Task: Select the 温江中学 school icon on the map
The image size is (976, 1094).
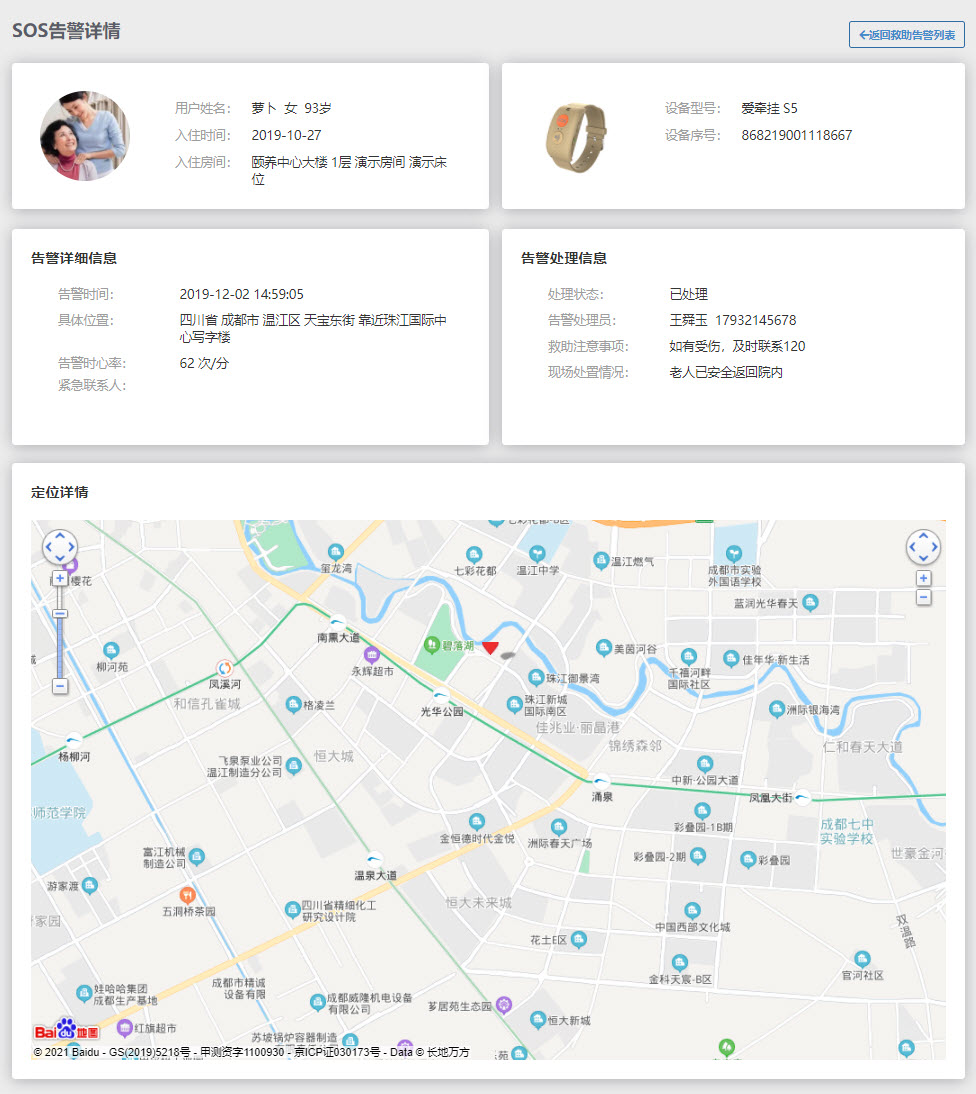Action: (538, 554)
